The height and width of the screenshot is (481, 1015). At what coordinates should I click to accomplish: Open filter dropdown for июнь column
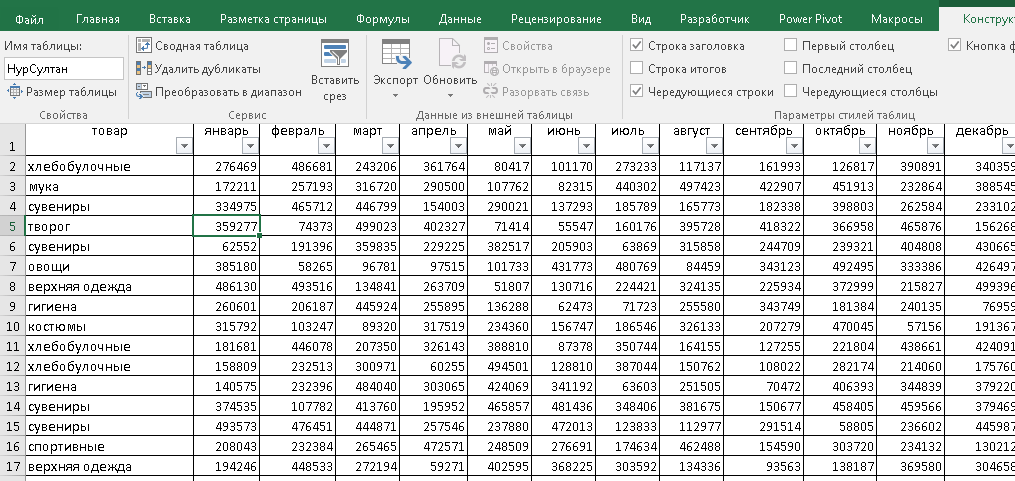point(586,146)
